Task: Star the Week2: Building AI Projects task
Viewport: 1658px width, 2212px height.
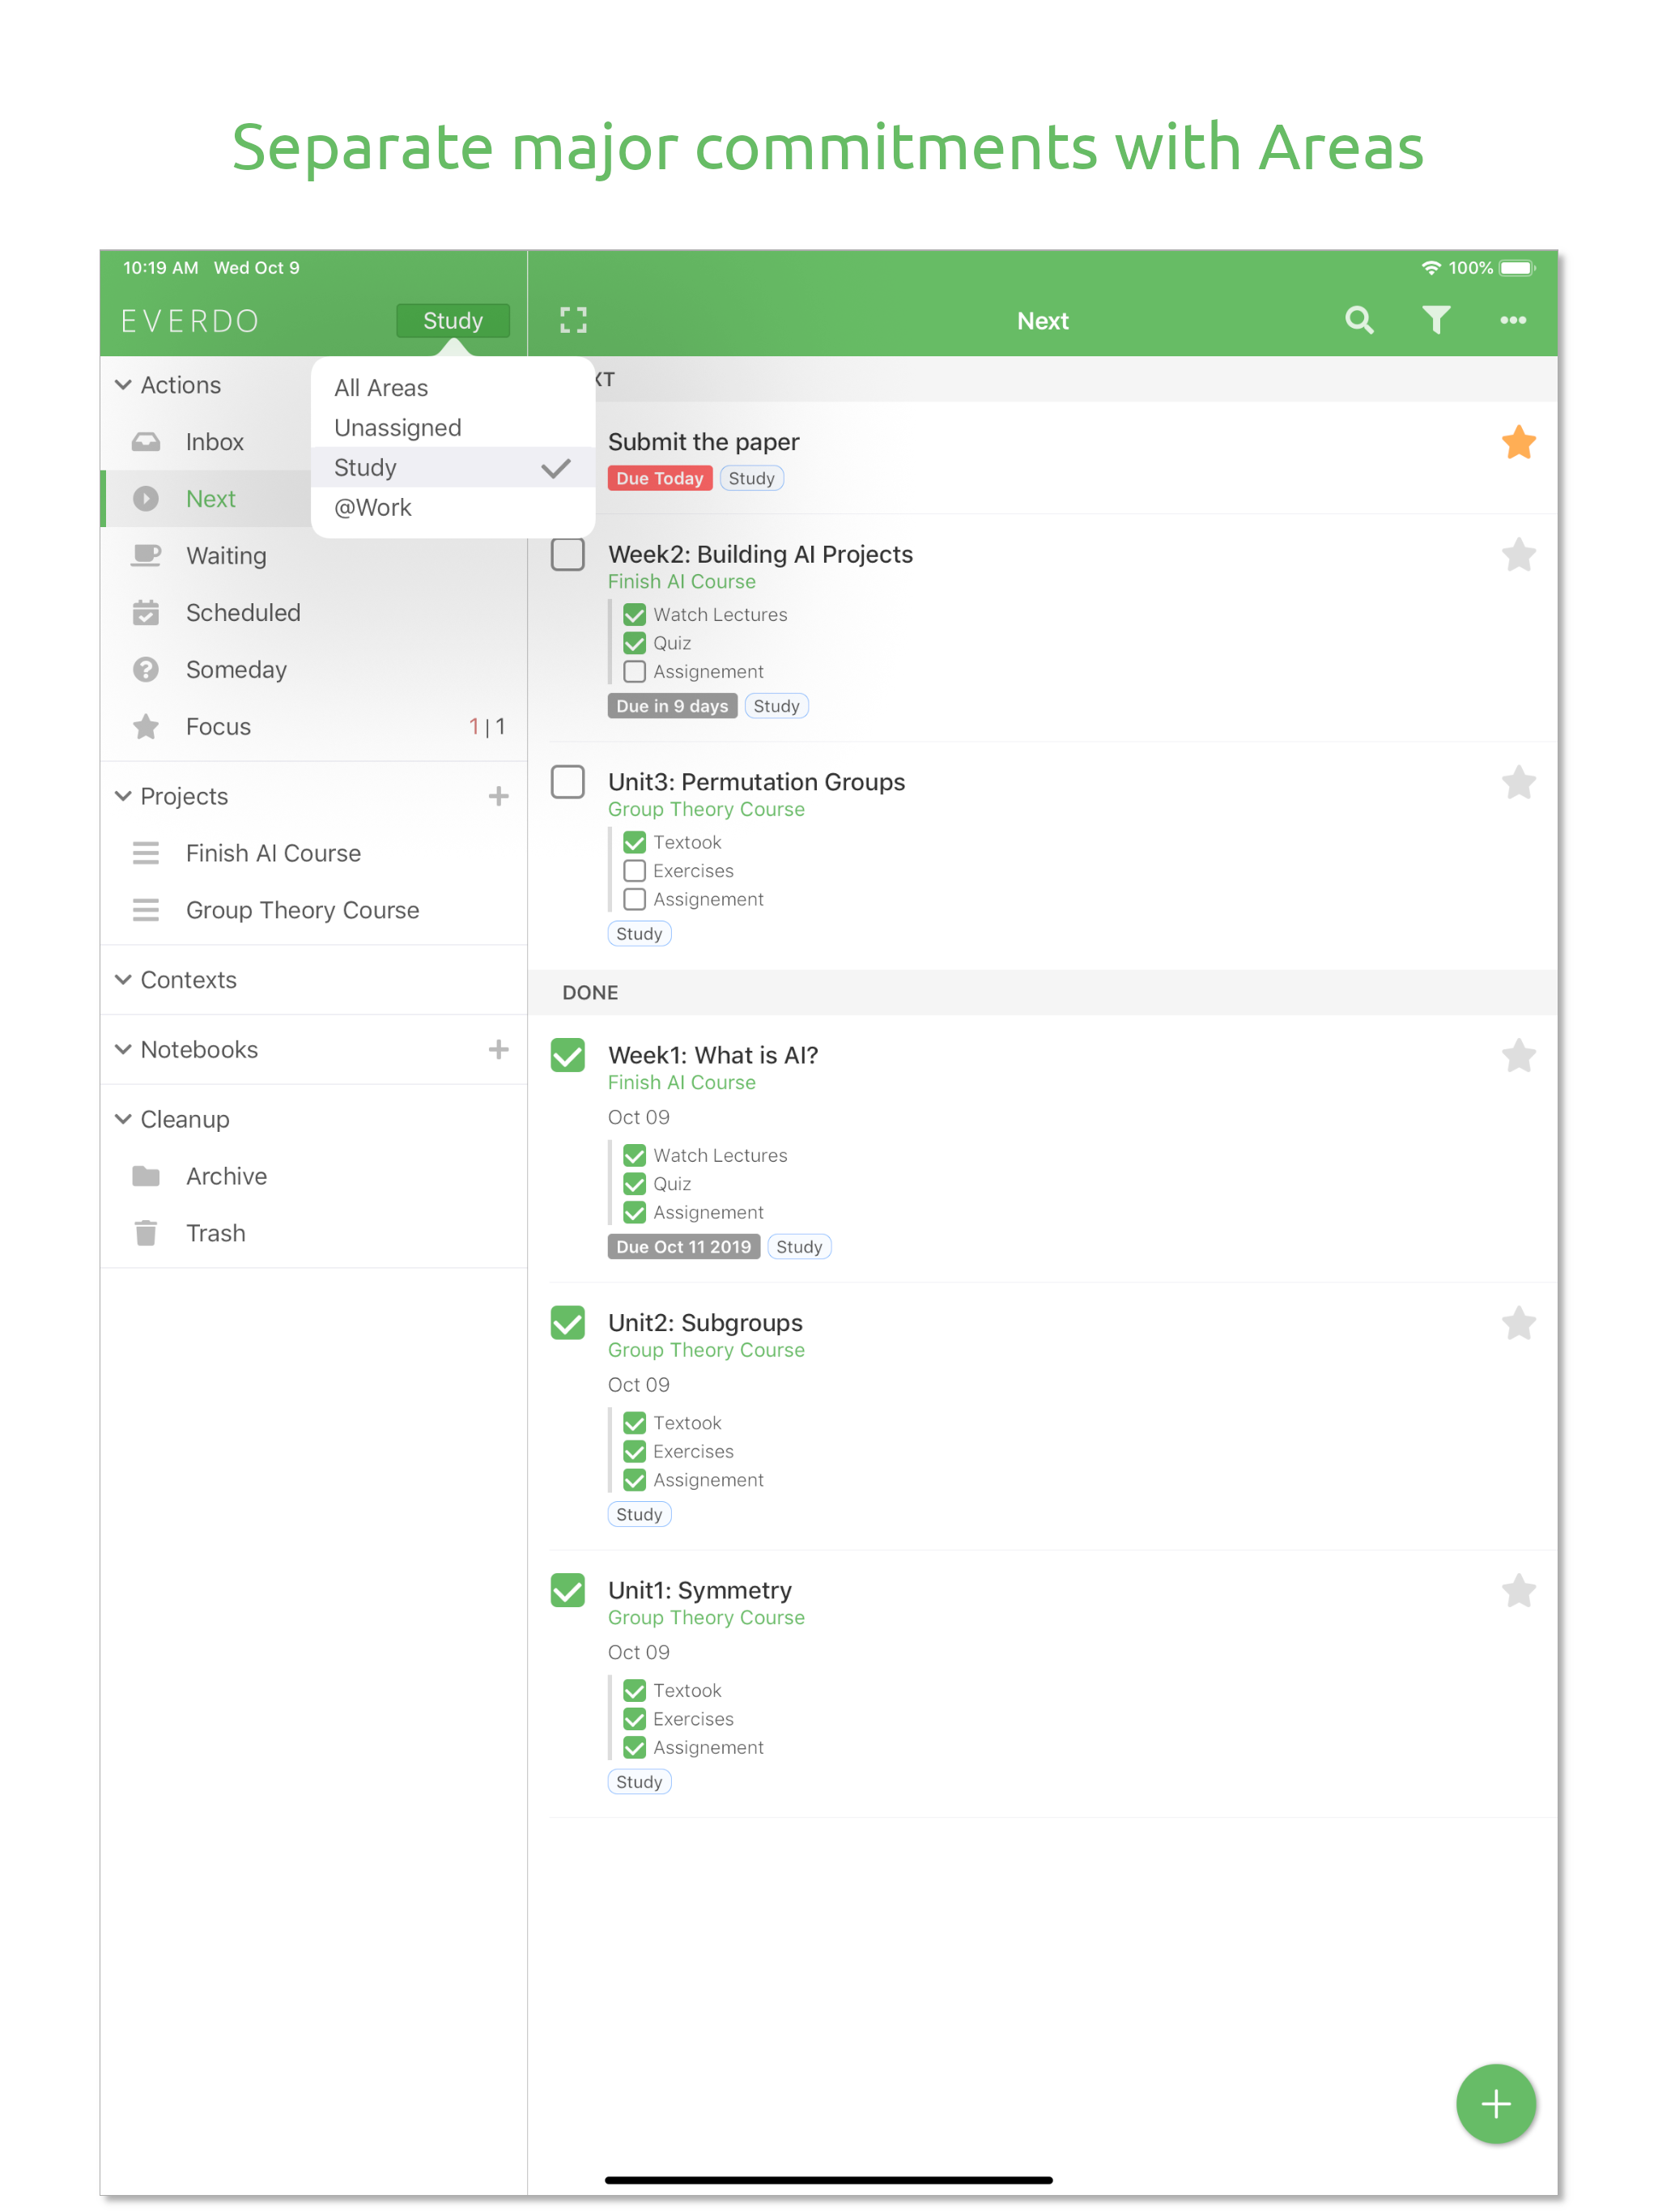Action: [1518, 555]
